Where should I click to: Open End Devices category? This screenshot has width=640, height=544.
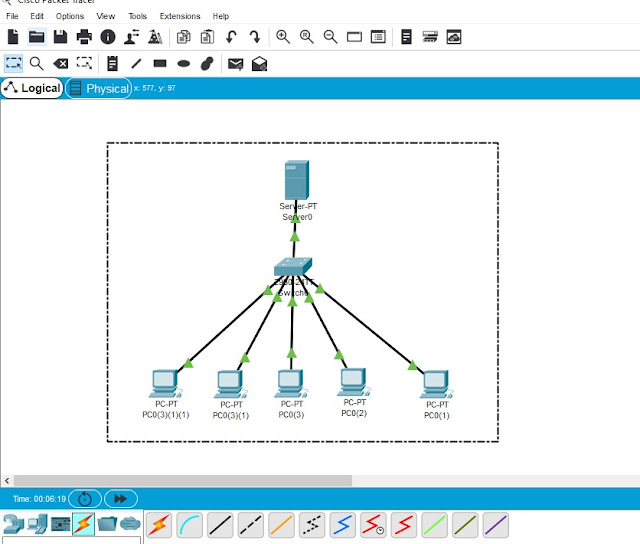38,524
